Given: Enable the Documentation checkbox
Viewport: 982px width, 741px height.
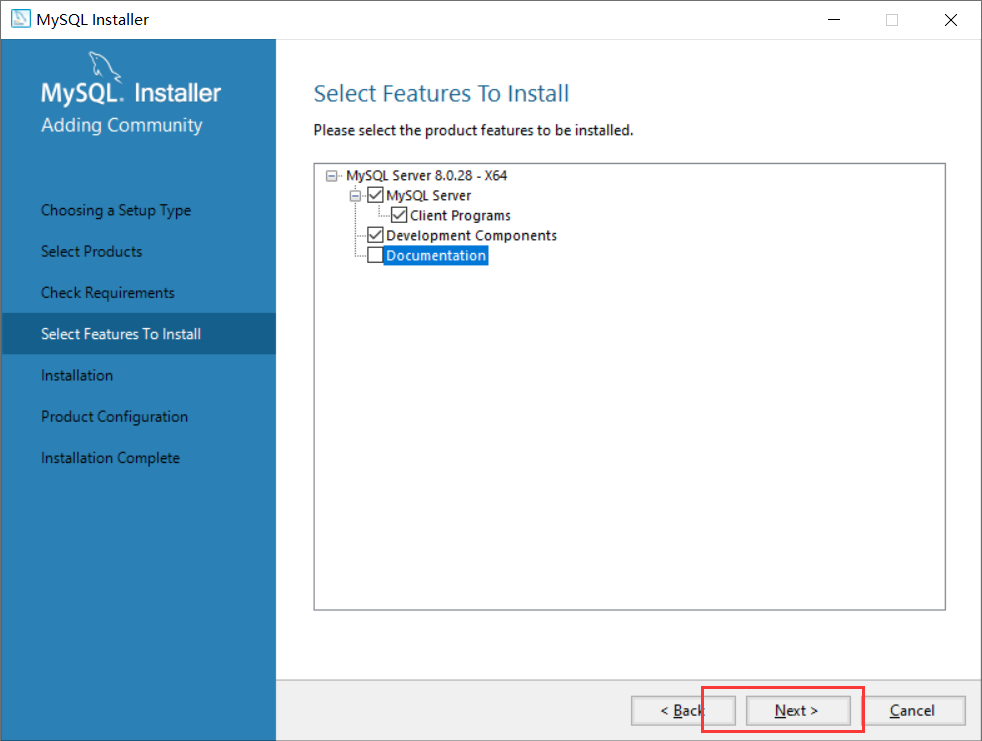Looking at the screenshot, I should pyautogui.click(x=375, y=255).
